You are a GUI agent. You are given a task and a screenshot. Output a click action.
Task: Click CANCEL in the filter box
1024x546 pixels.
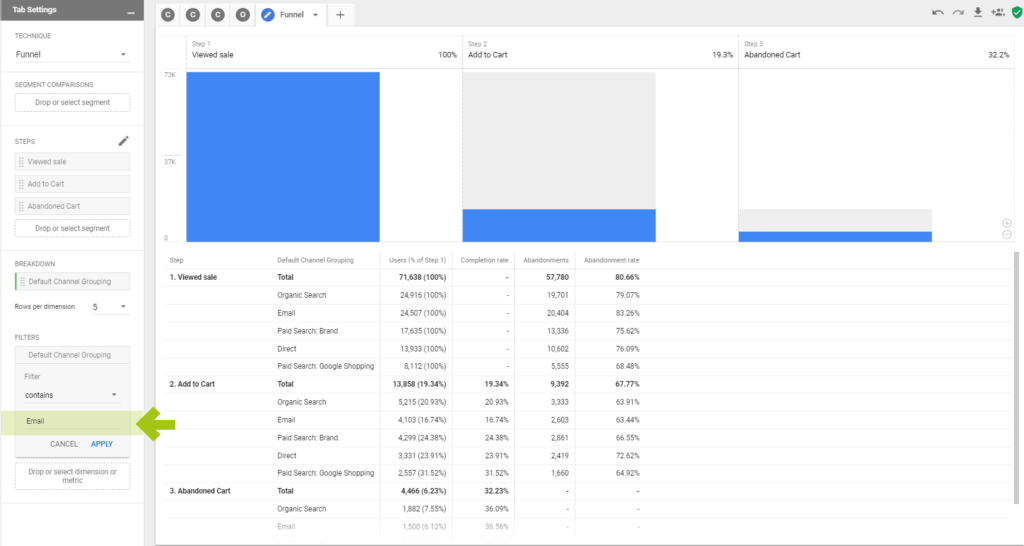coord(64,443)
